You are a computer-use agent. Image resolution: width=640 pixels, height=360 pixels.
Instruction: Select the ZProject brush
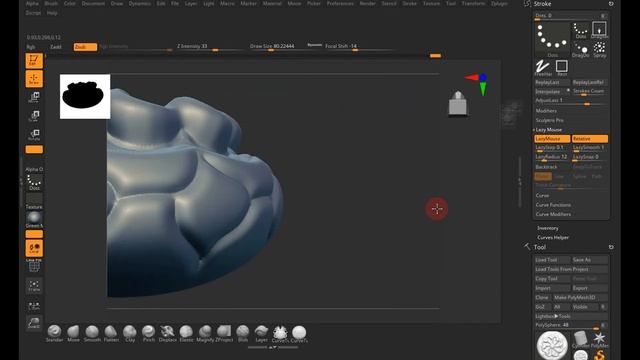[224, 333]
